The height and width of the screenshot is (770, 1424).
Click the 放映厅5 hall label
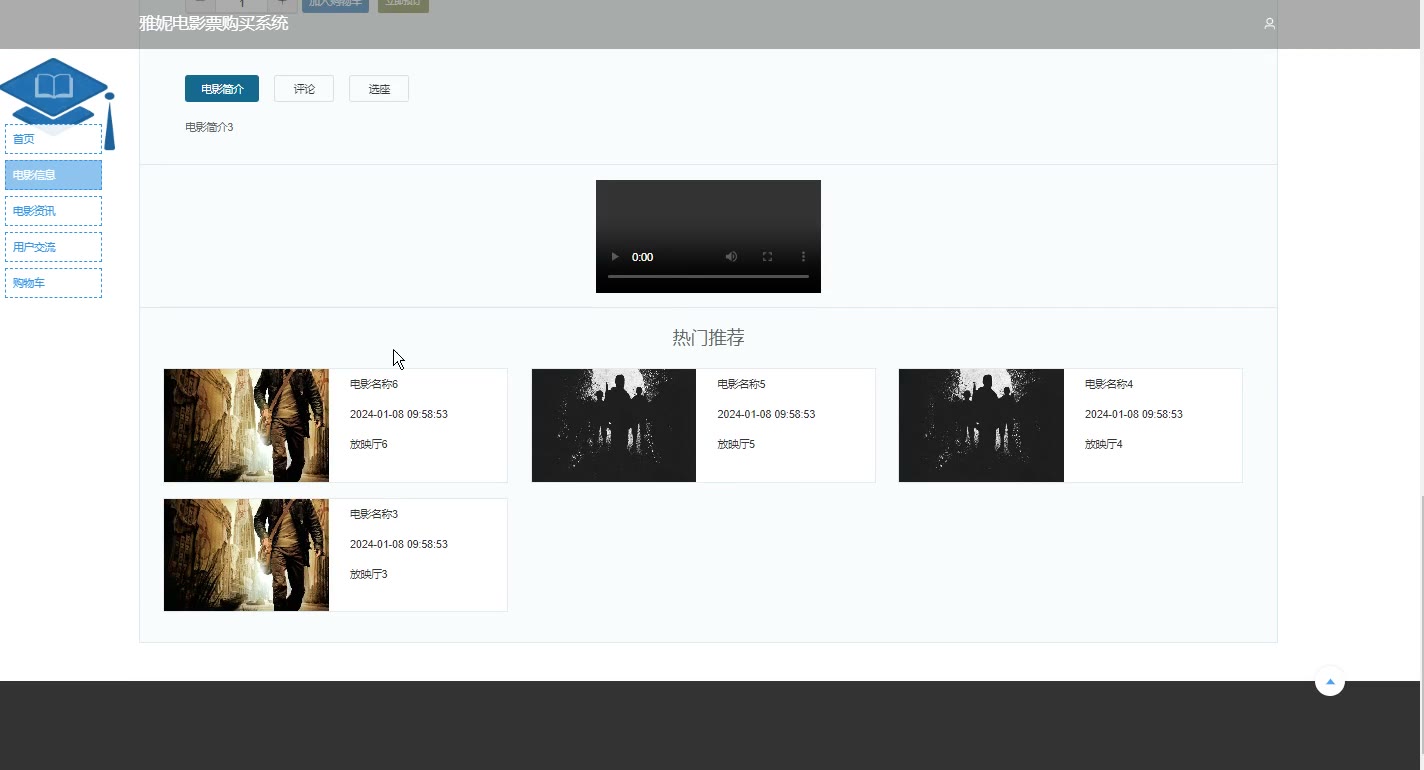coord(736,444)
